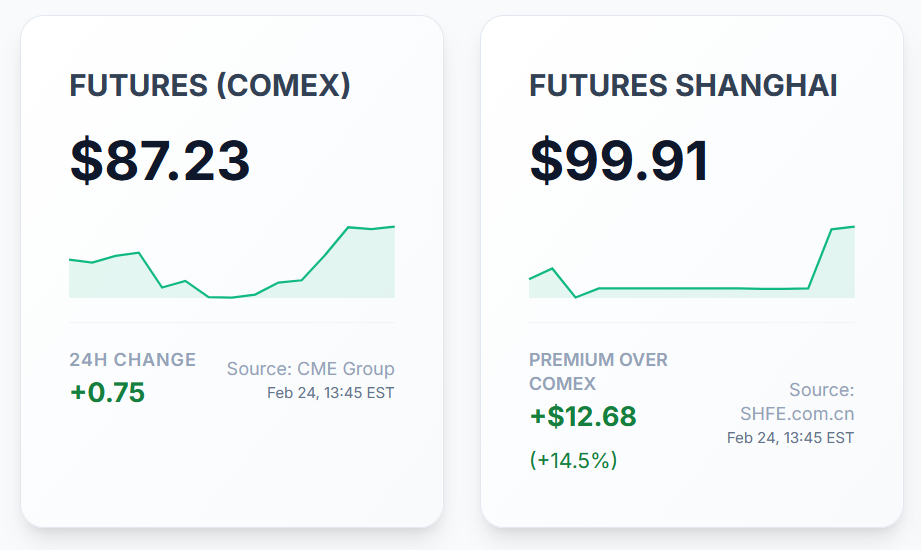Open the SHFE.com.cn source link
Viewport: 921px width, 550px height.
tap(797, 413)
